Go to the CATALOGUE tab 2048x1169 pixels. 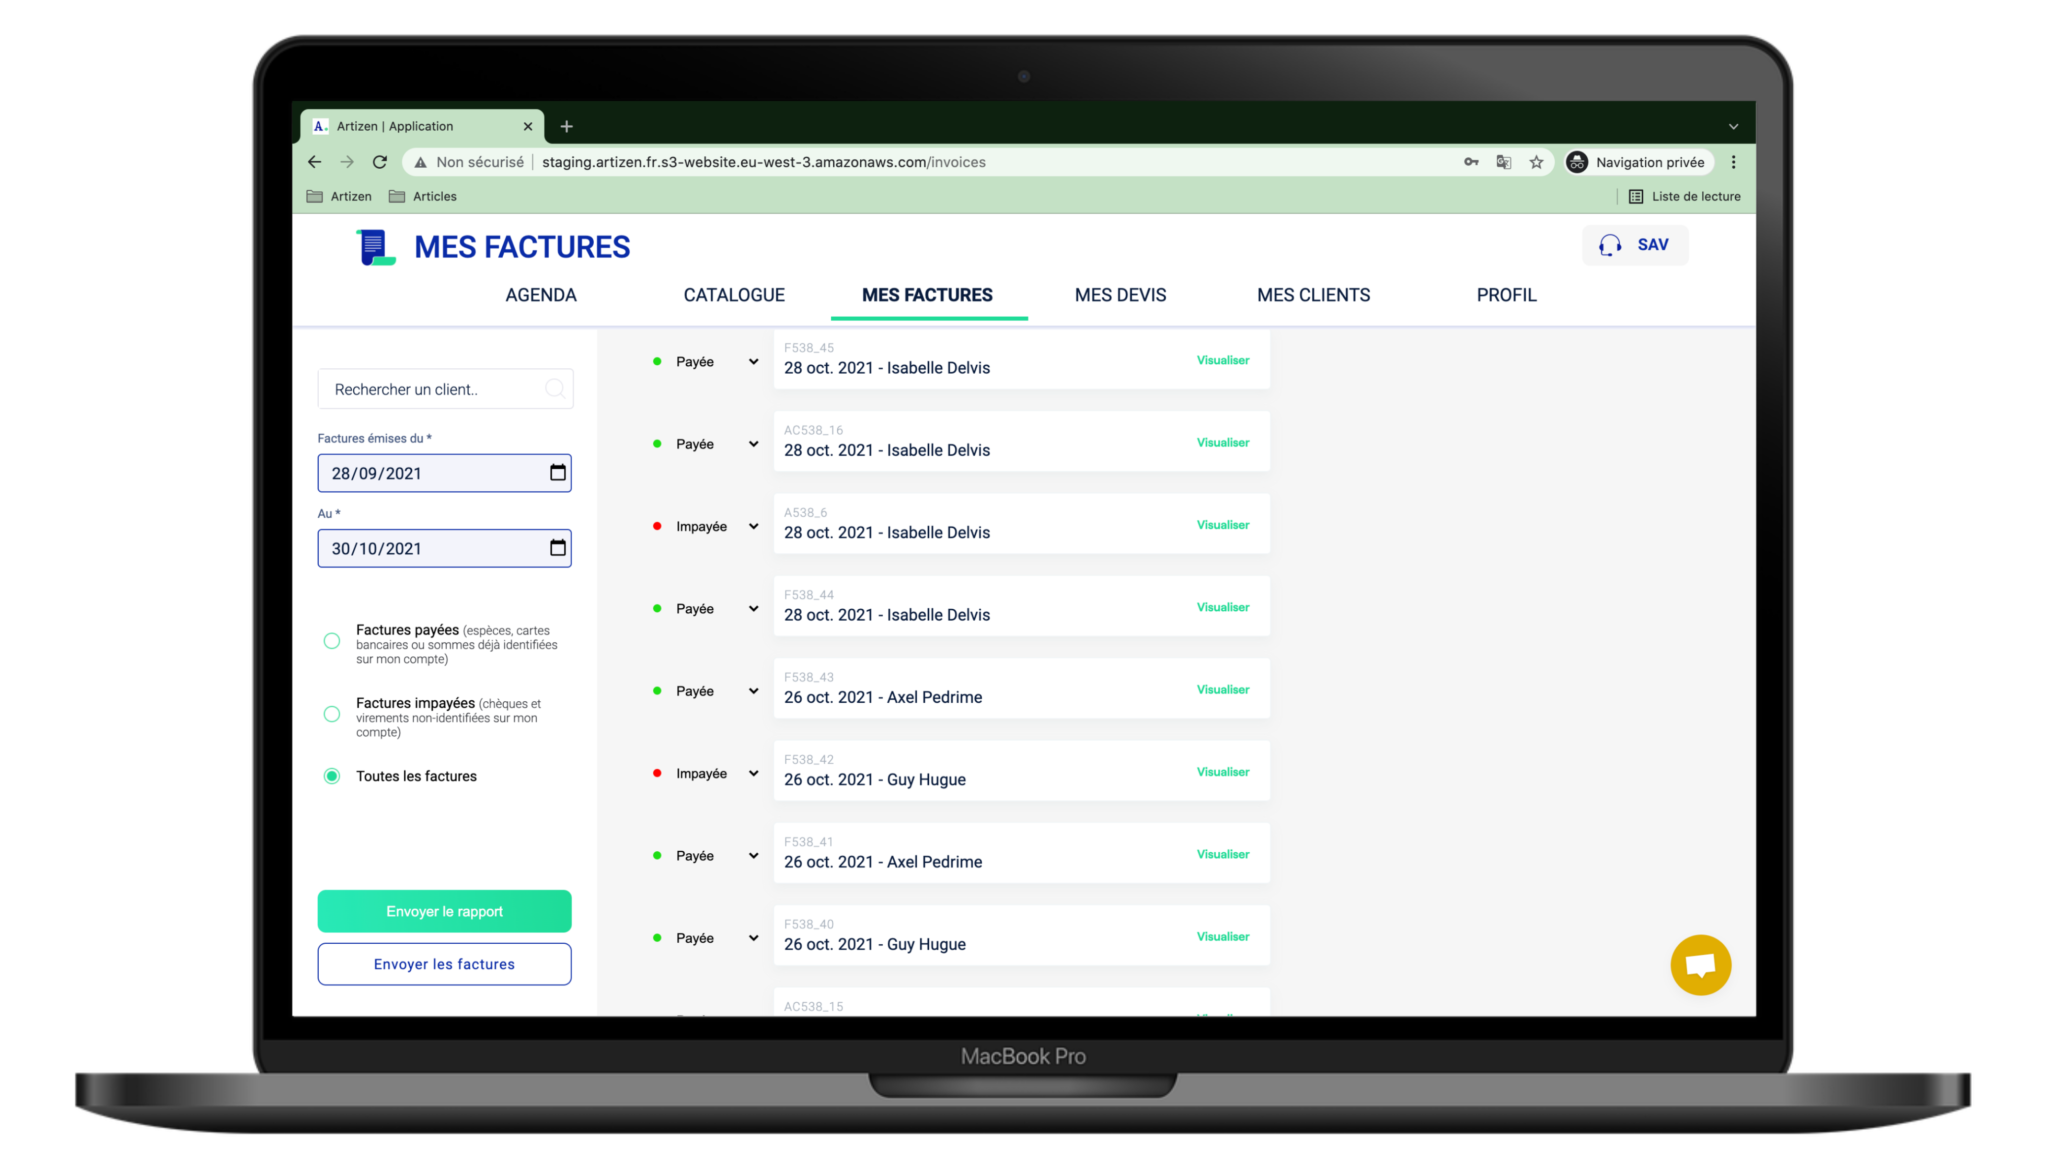734,295
